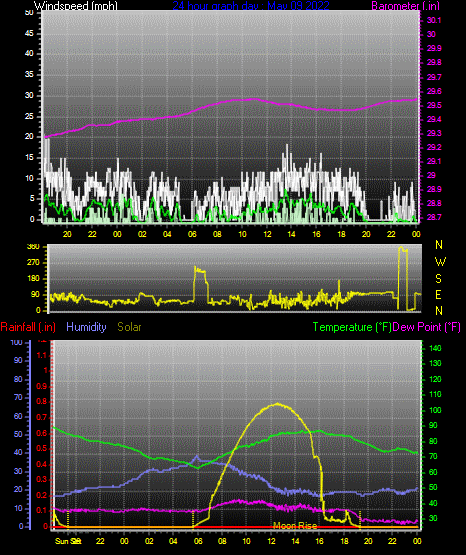Click the green temperature axis value '100'
466x555 pixels.
tap(435, 410)
